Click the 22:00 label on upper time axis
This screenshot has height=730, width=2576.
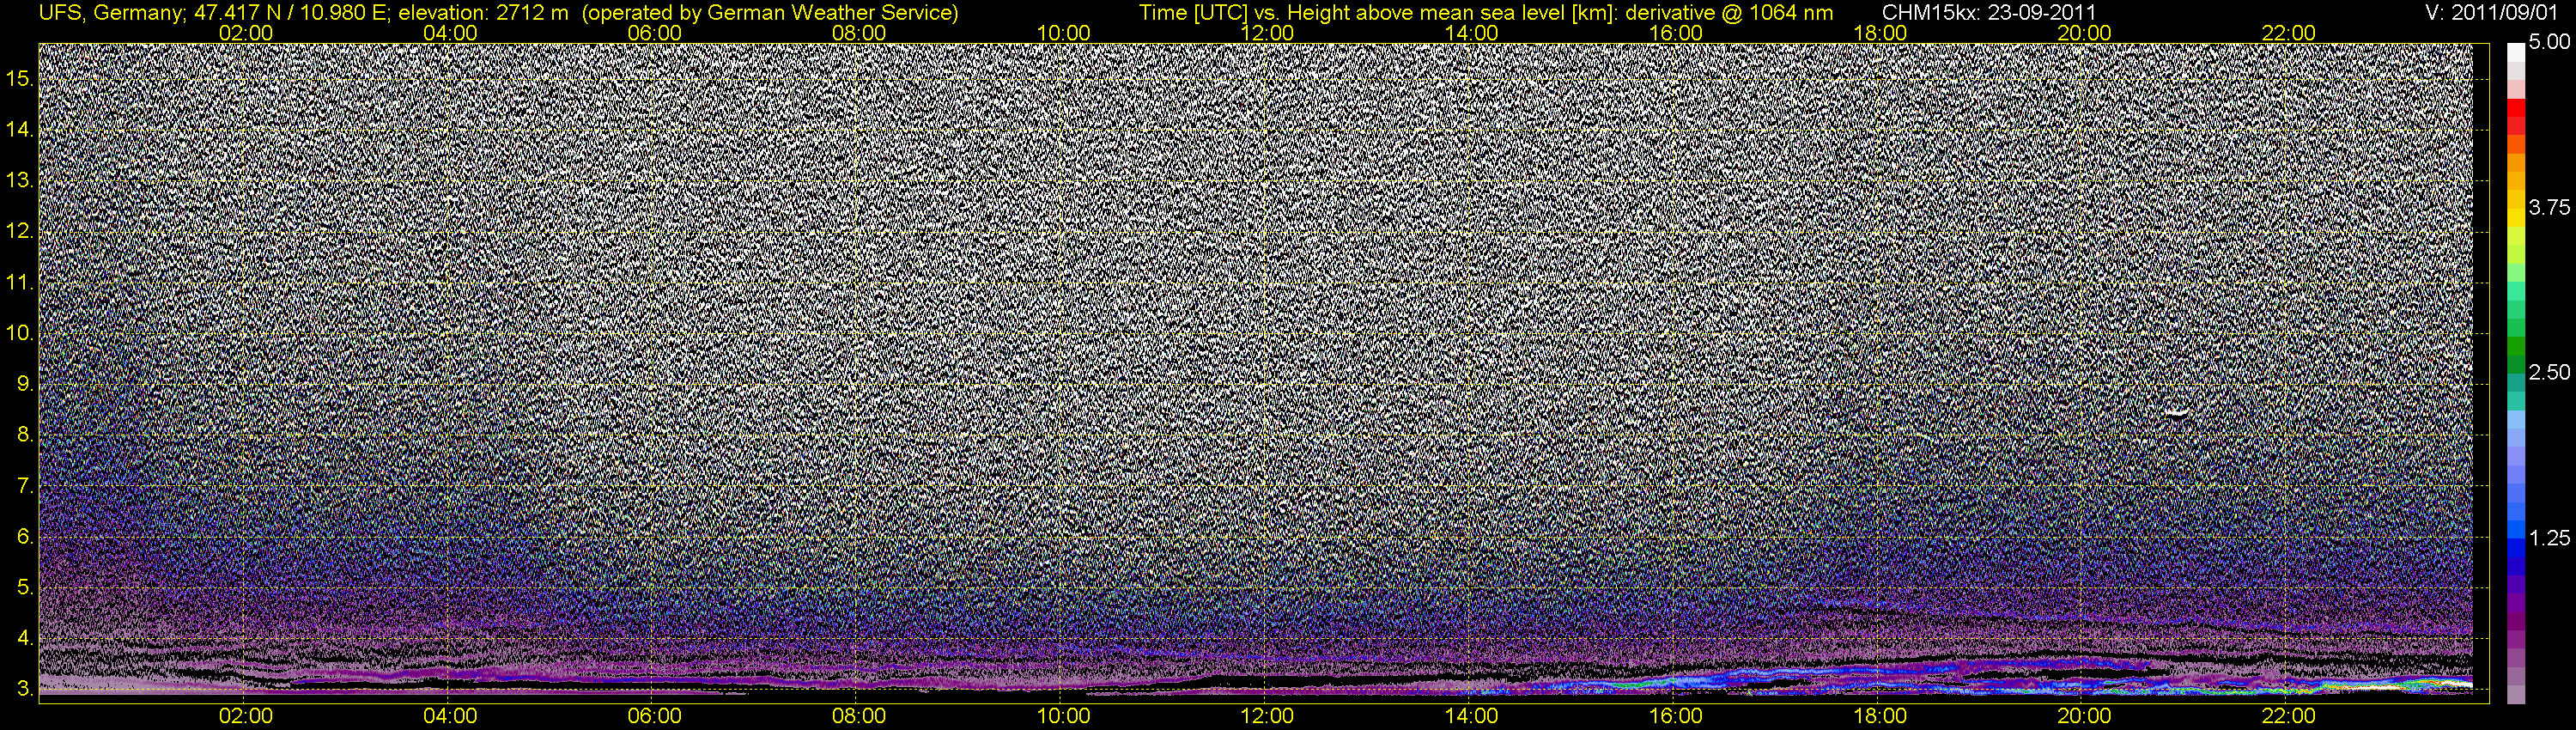pyautogui.click(x=2289, y=33)
